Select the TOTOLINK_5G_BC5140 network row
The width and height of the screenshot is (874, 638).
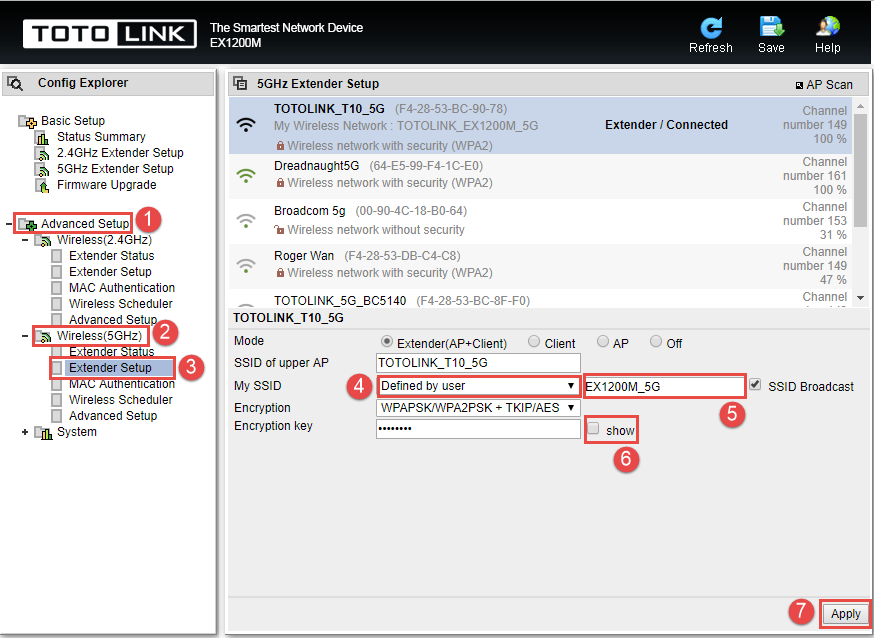click(540, 299)
